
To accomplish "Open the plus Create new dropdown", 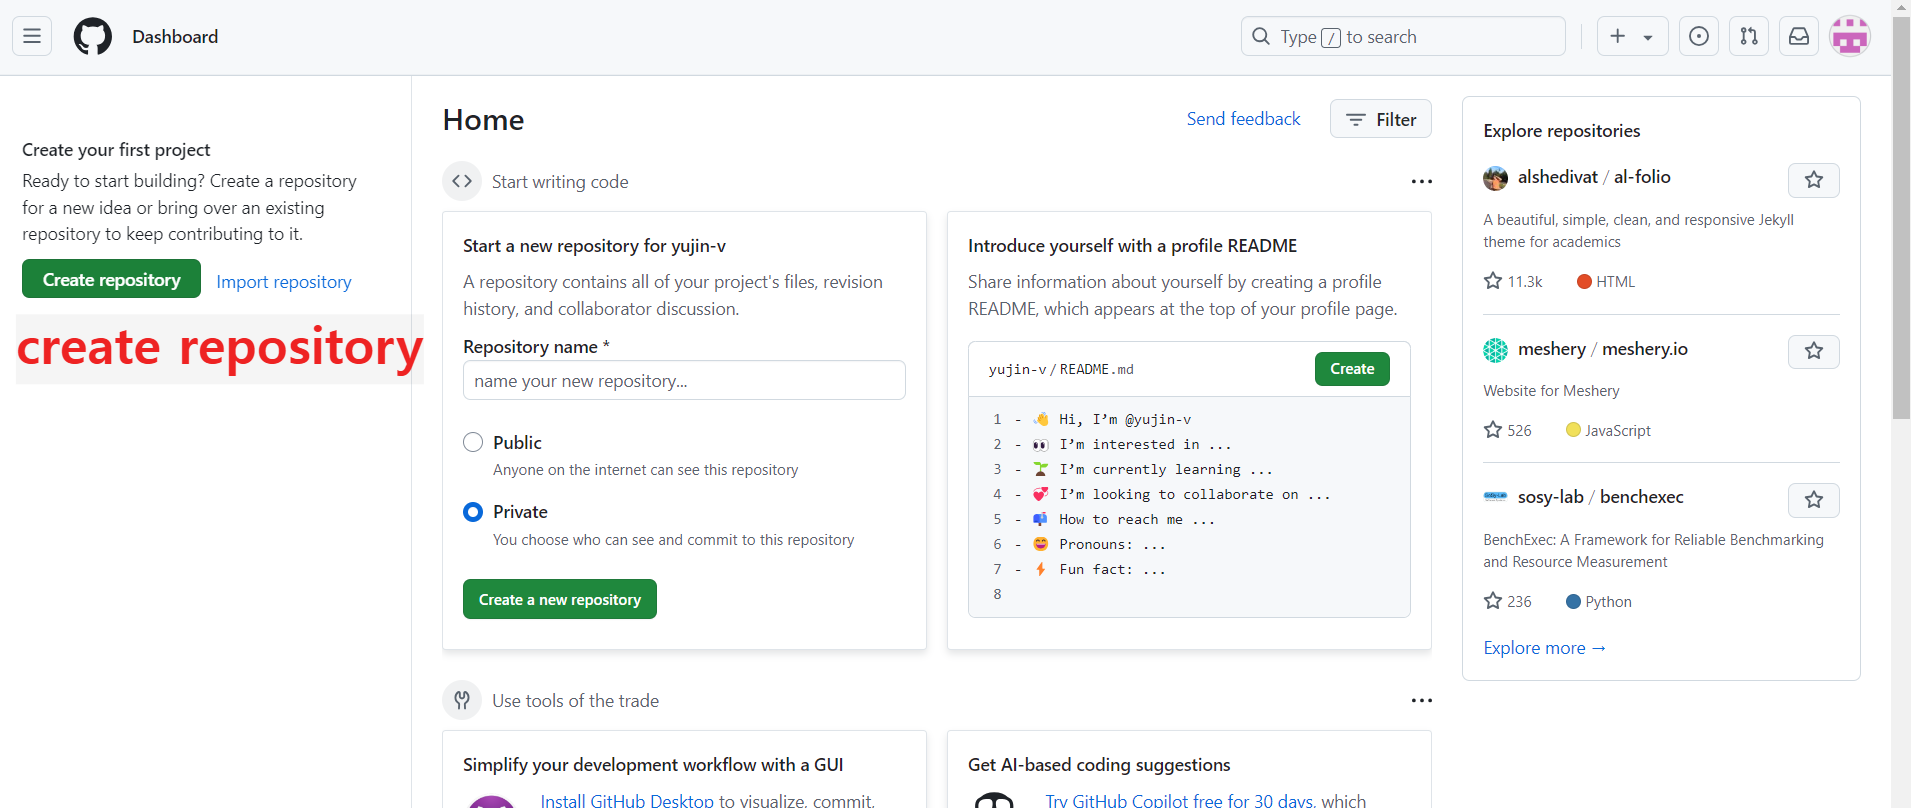I will coord(1632,37).
